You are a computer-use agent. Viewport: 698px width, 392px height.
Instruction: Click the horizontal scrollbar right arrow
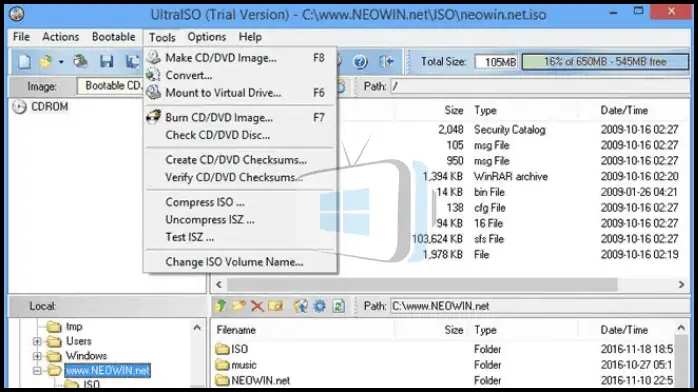coord(681,284)
